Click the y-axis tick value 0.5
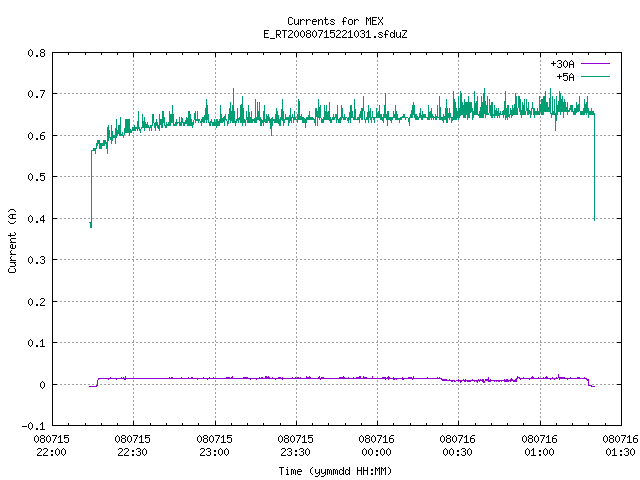This screenshot has width=640, height=480. [x=36, y=177]
